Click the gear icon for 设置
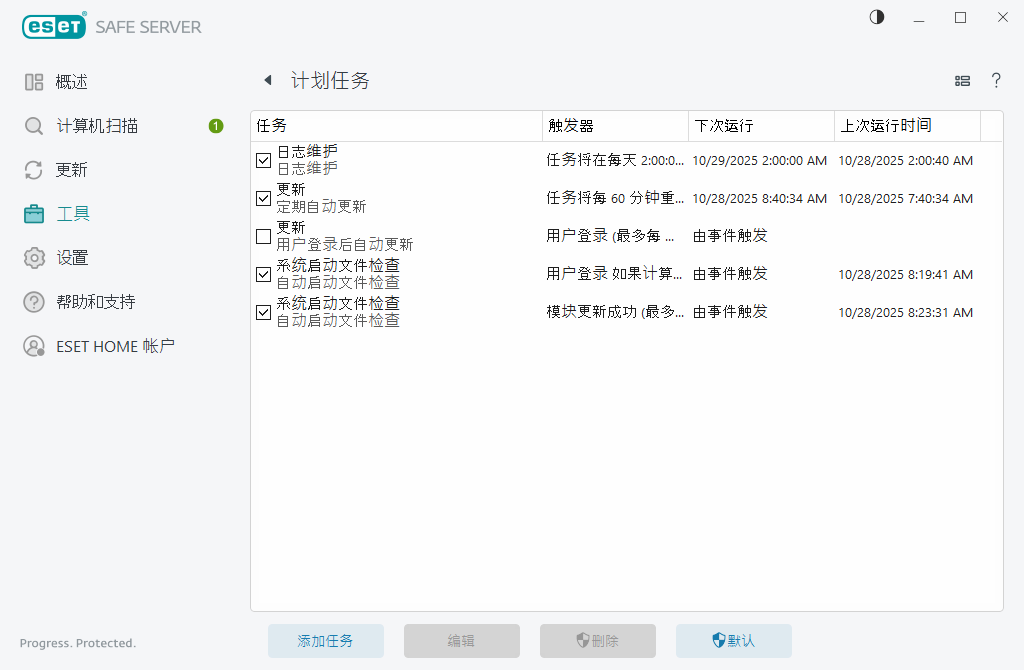 34,258
